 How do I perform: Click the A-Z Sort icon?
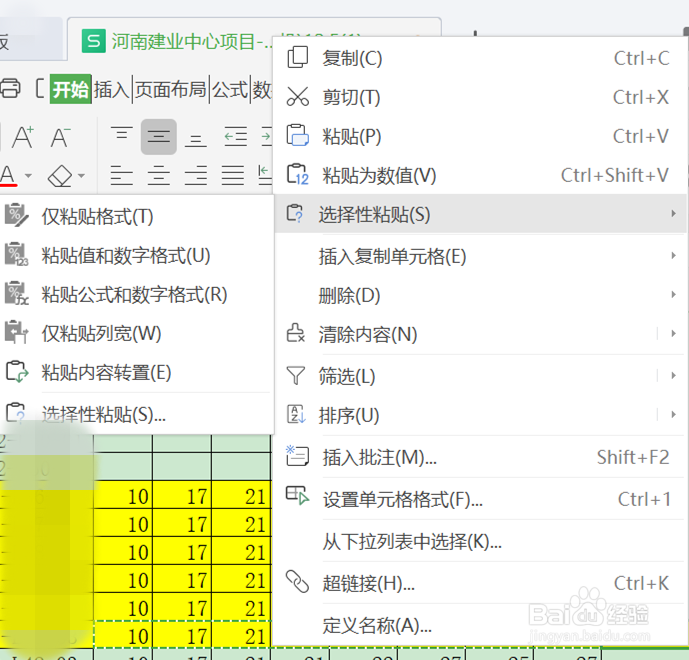coord(296,414)
